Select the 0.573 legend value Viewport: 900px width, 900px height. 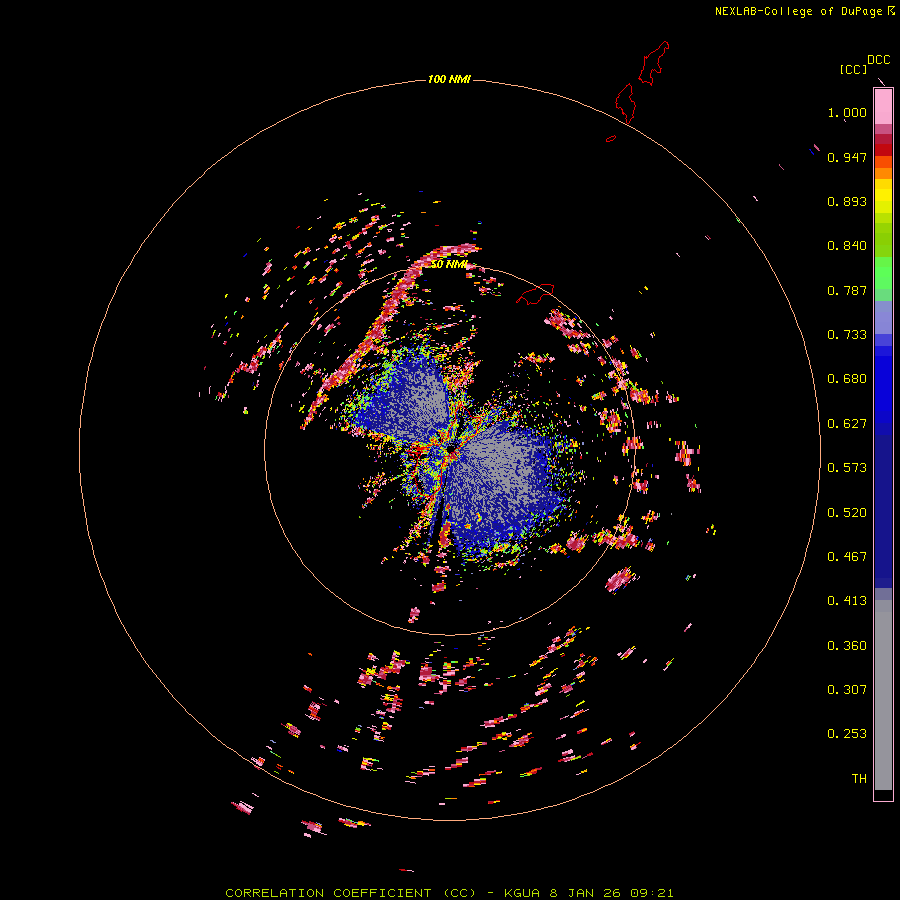(x=847, y=468)
